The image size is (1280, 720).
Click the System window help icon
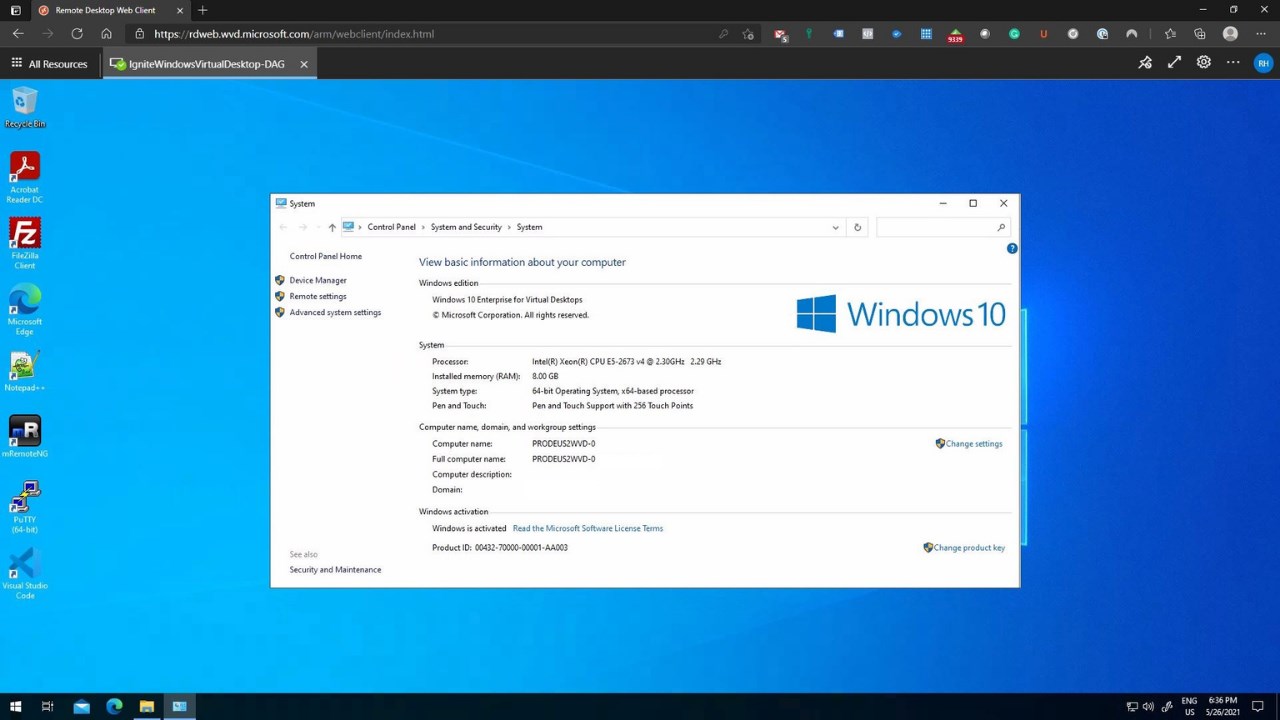[x=1012, y=248]
